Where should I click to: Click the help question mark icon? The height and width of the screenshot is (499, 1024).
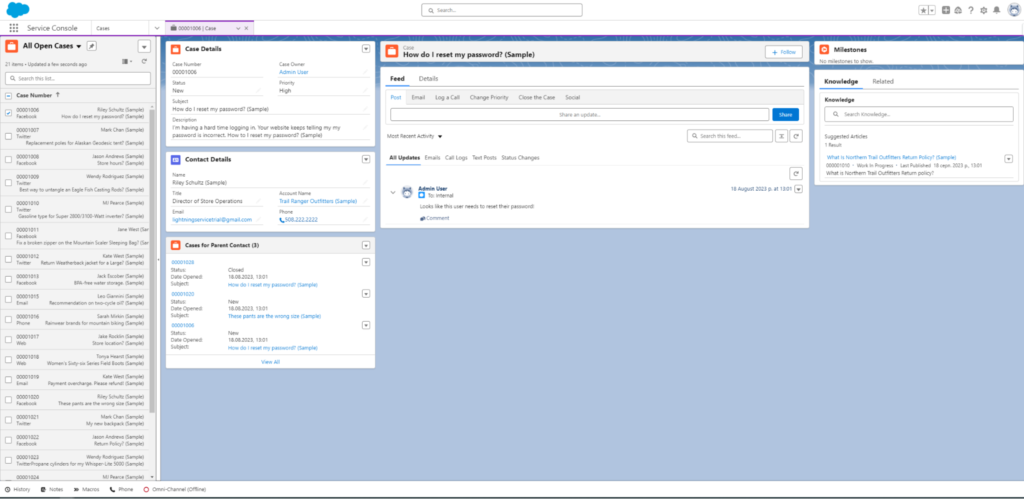click(971, 10)
